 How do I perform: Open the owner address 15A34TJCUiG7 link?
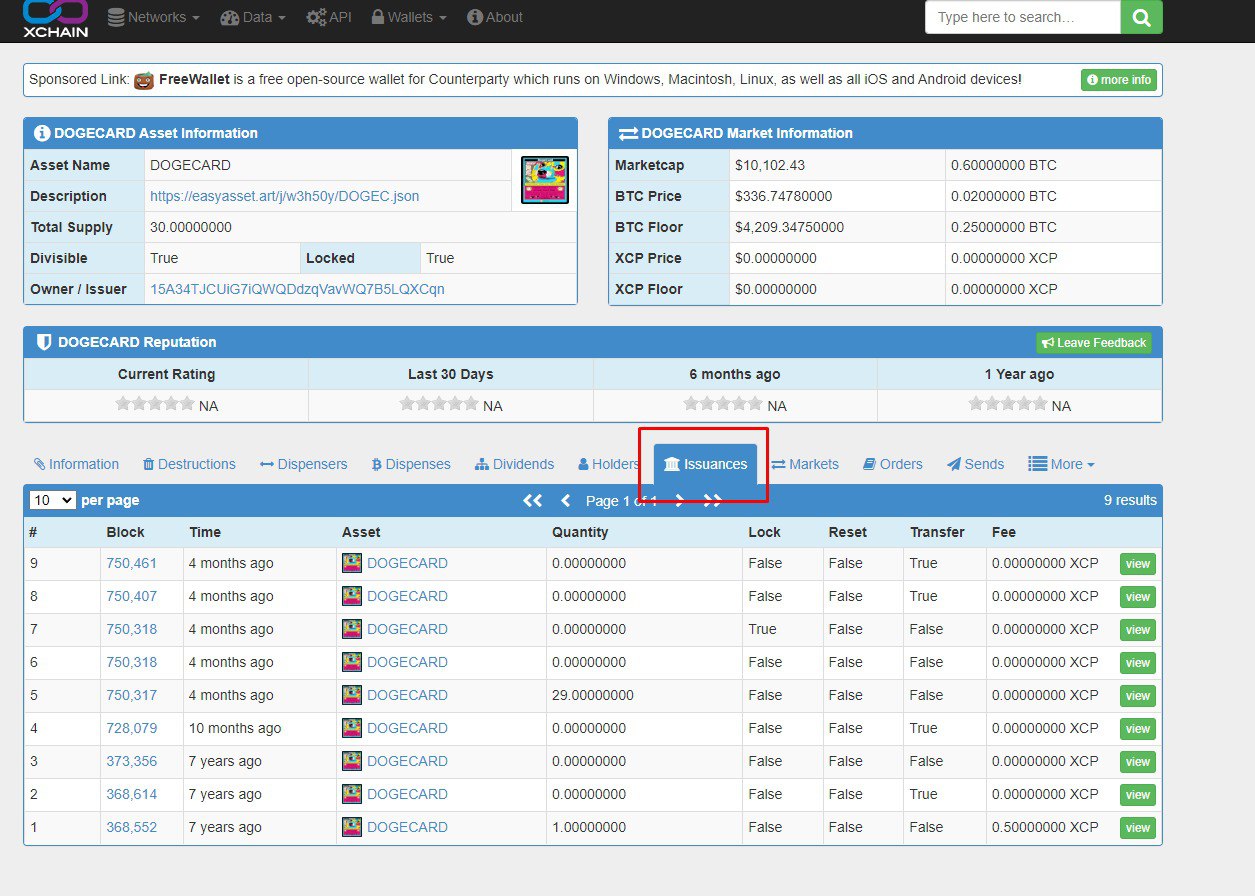pos(297,289)
